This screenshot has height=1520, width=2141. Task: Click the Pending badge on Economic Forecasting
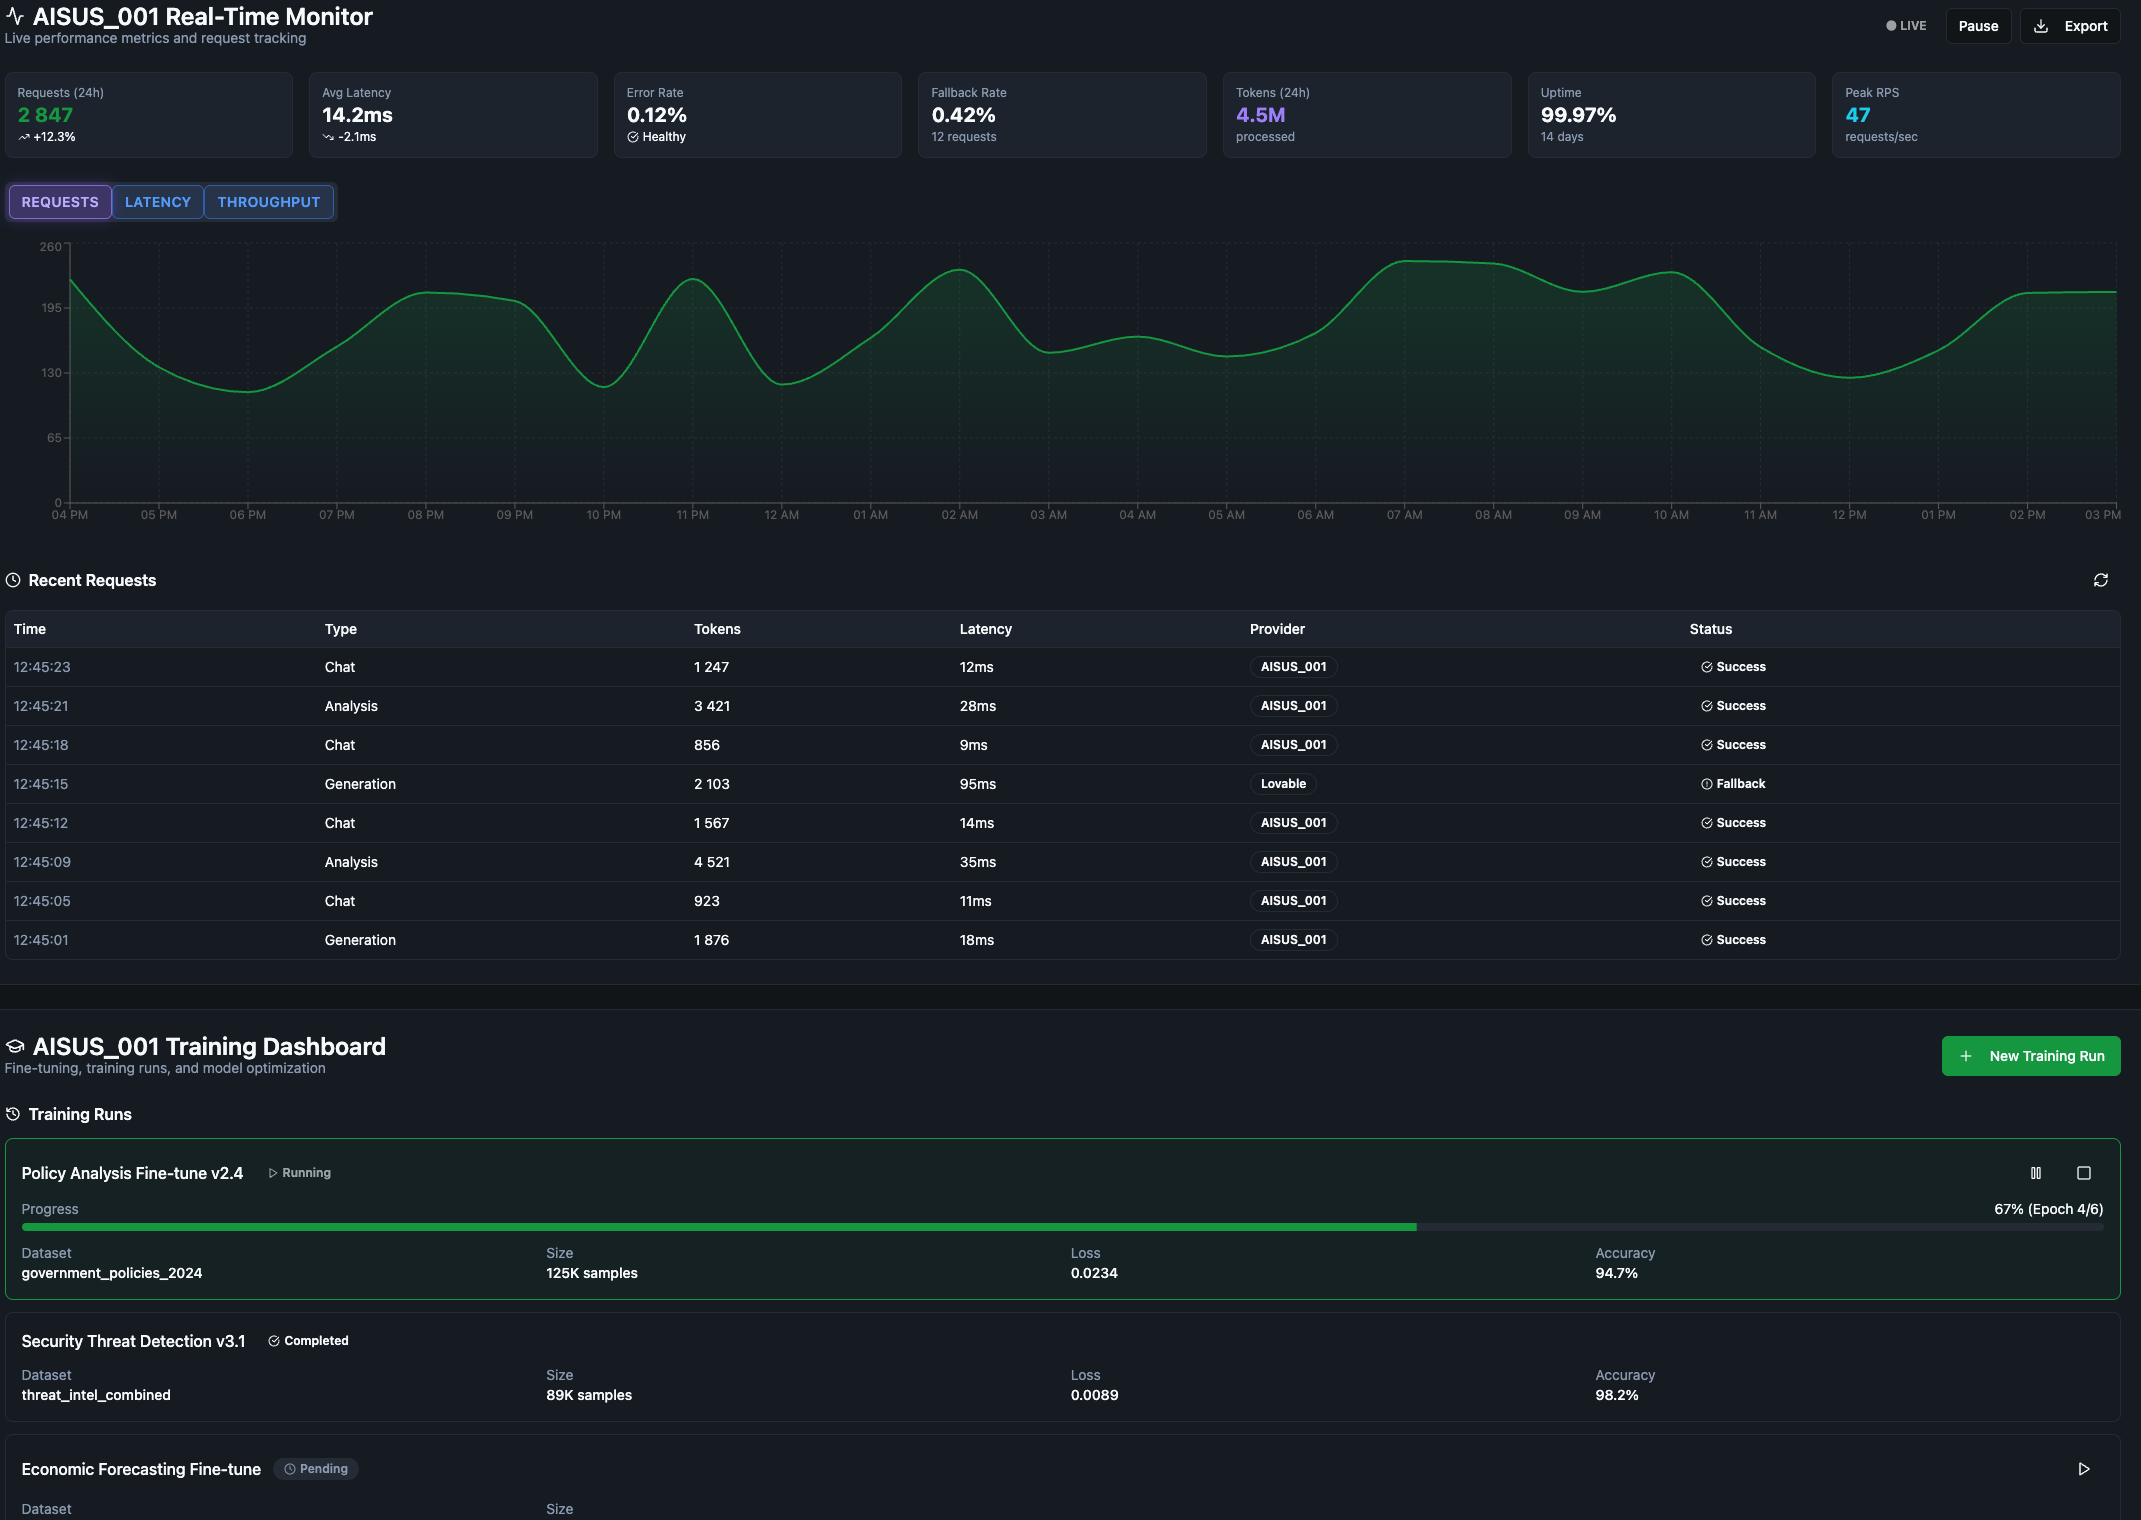point(315,1469)
